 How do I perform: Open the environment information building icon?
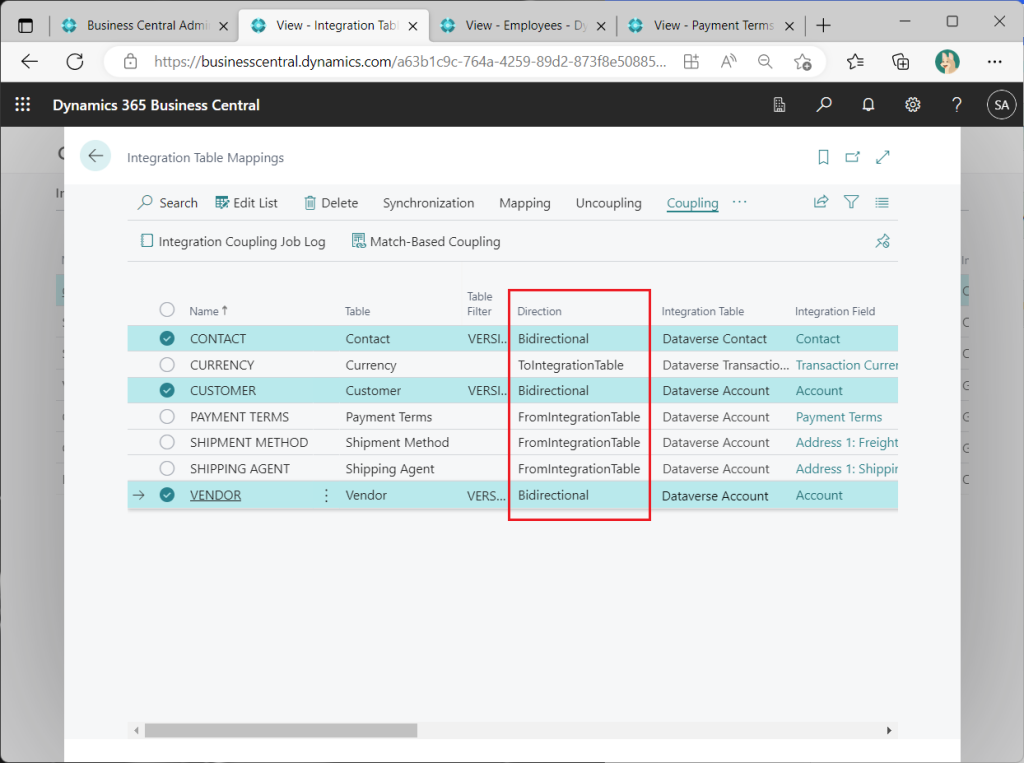coord(779,105)
